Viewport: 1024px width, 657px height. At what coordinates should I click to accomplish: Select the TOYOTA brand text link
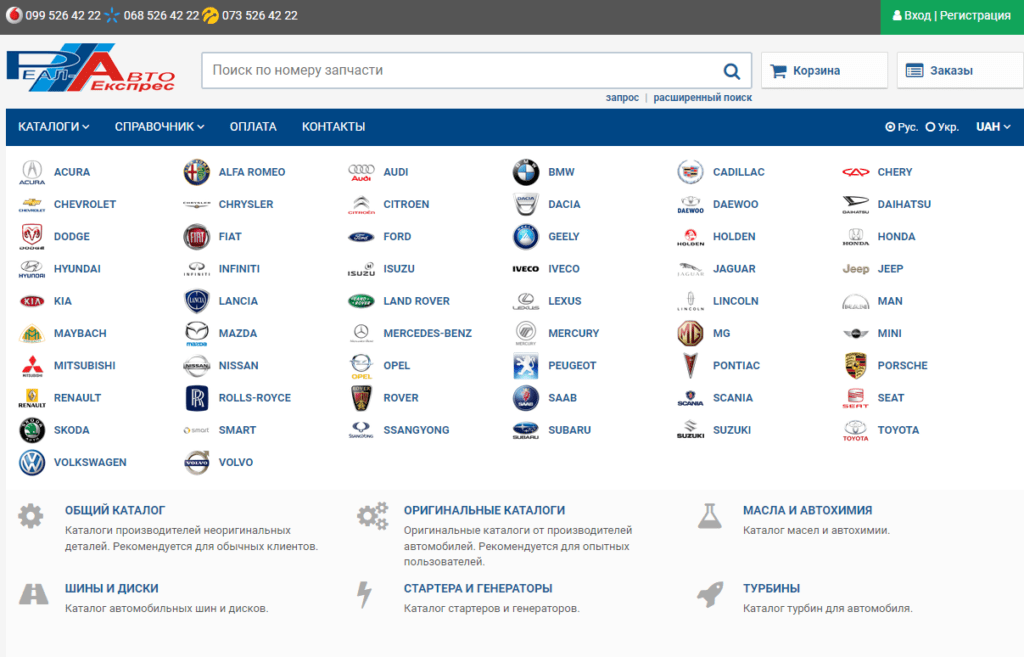898,430
